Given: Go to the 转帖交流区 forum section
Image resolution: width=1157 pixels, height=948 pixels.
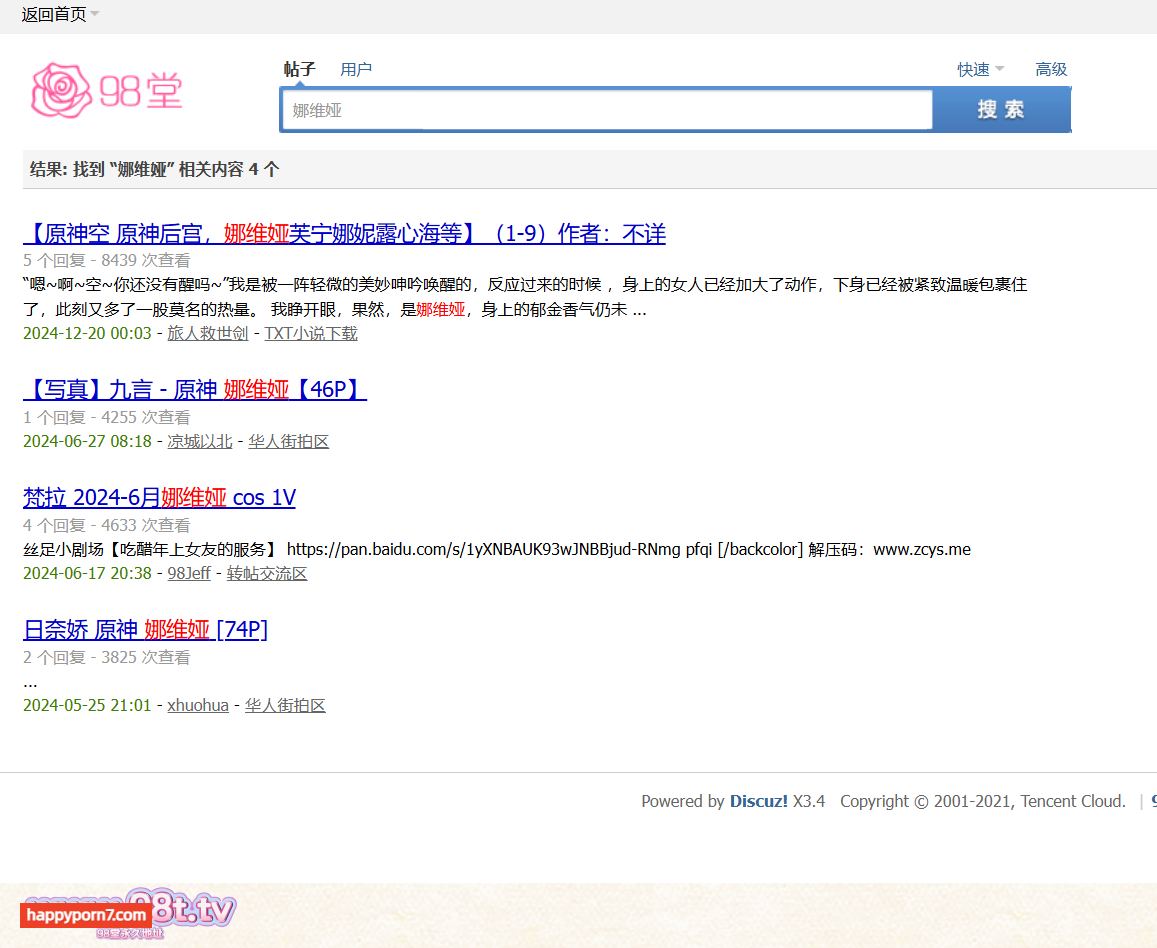Looking at the screenshot, I should click(267, 573).
